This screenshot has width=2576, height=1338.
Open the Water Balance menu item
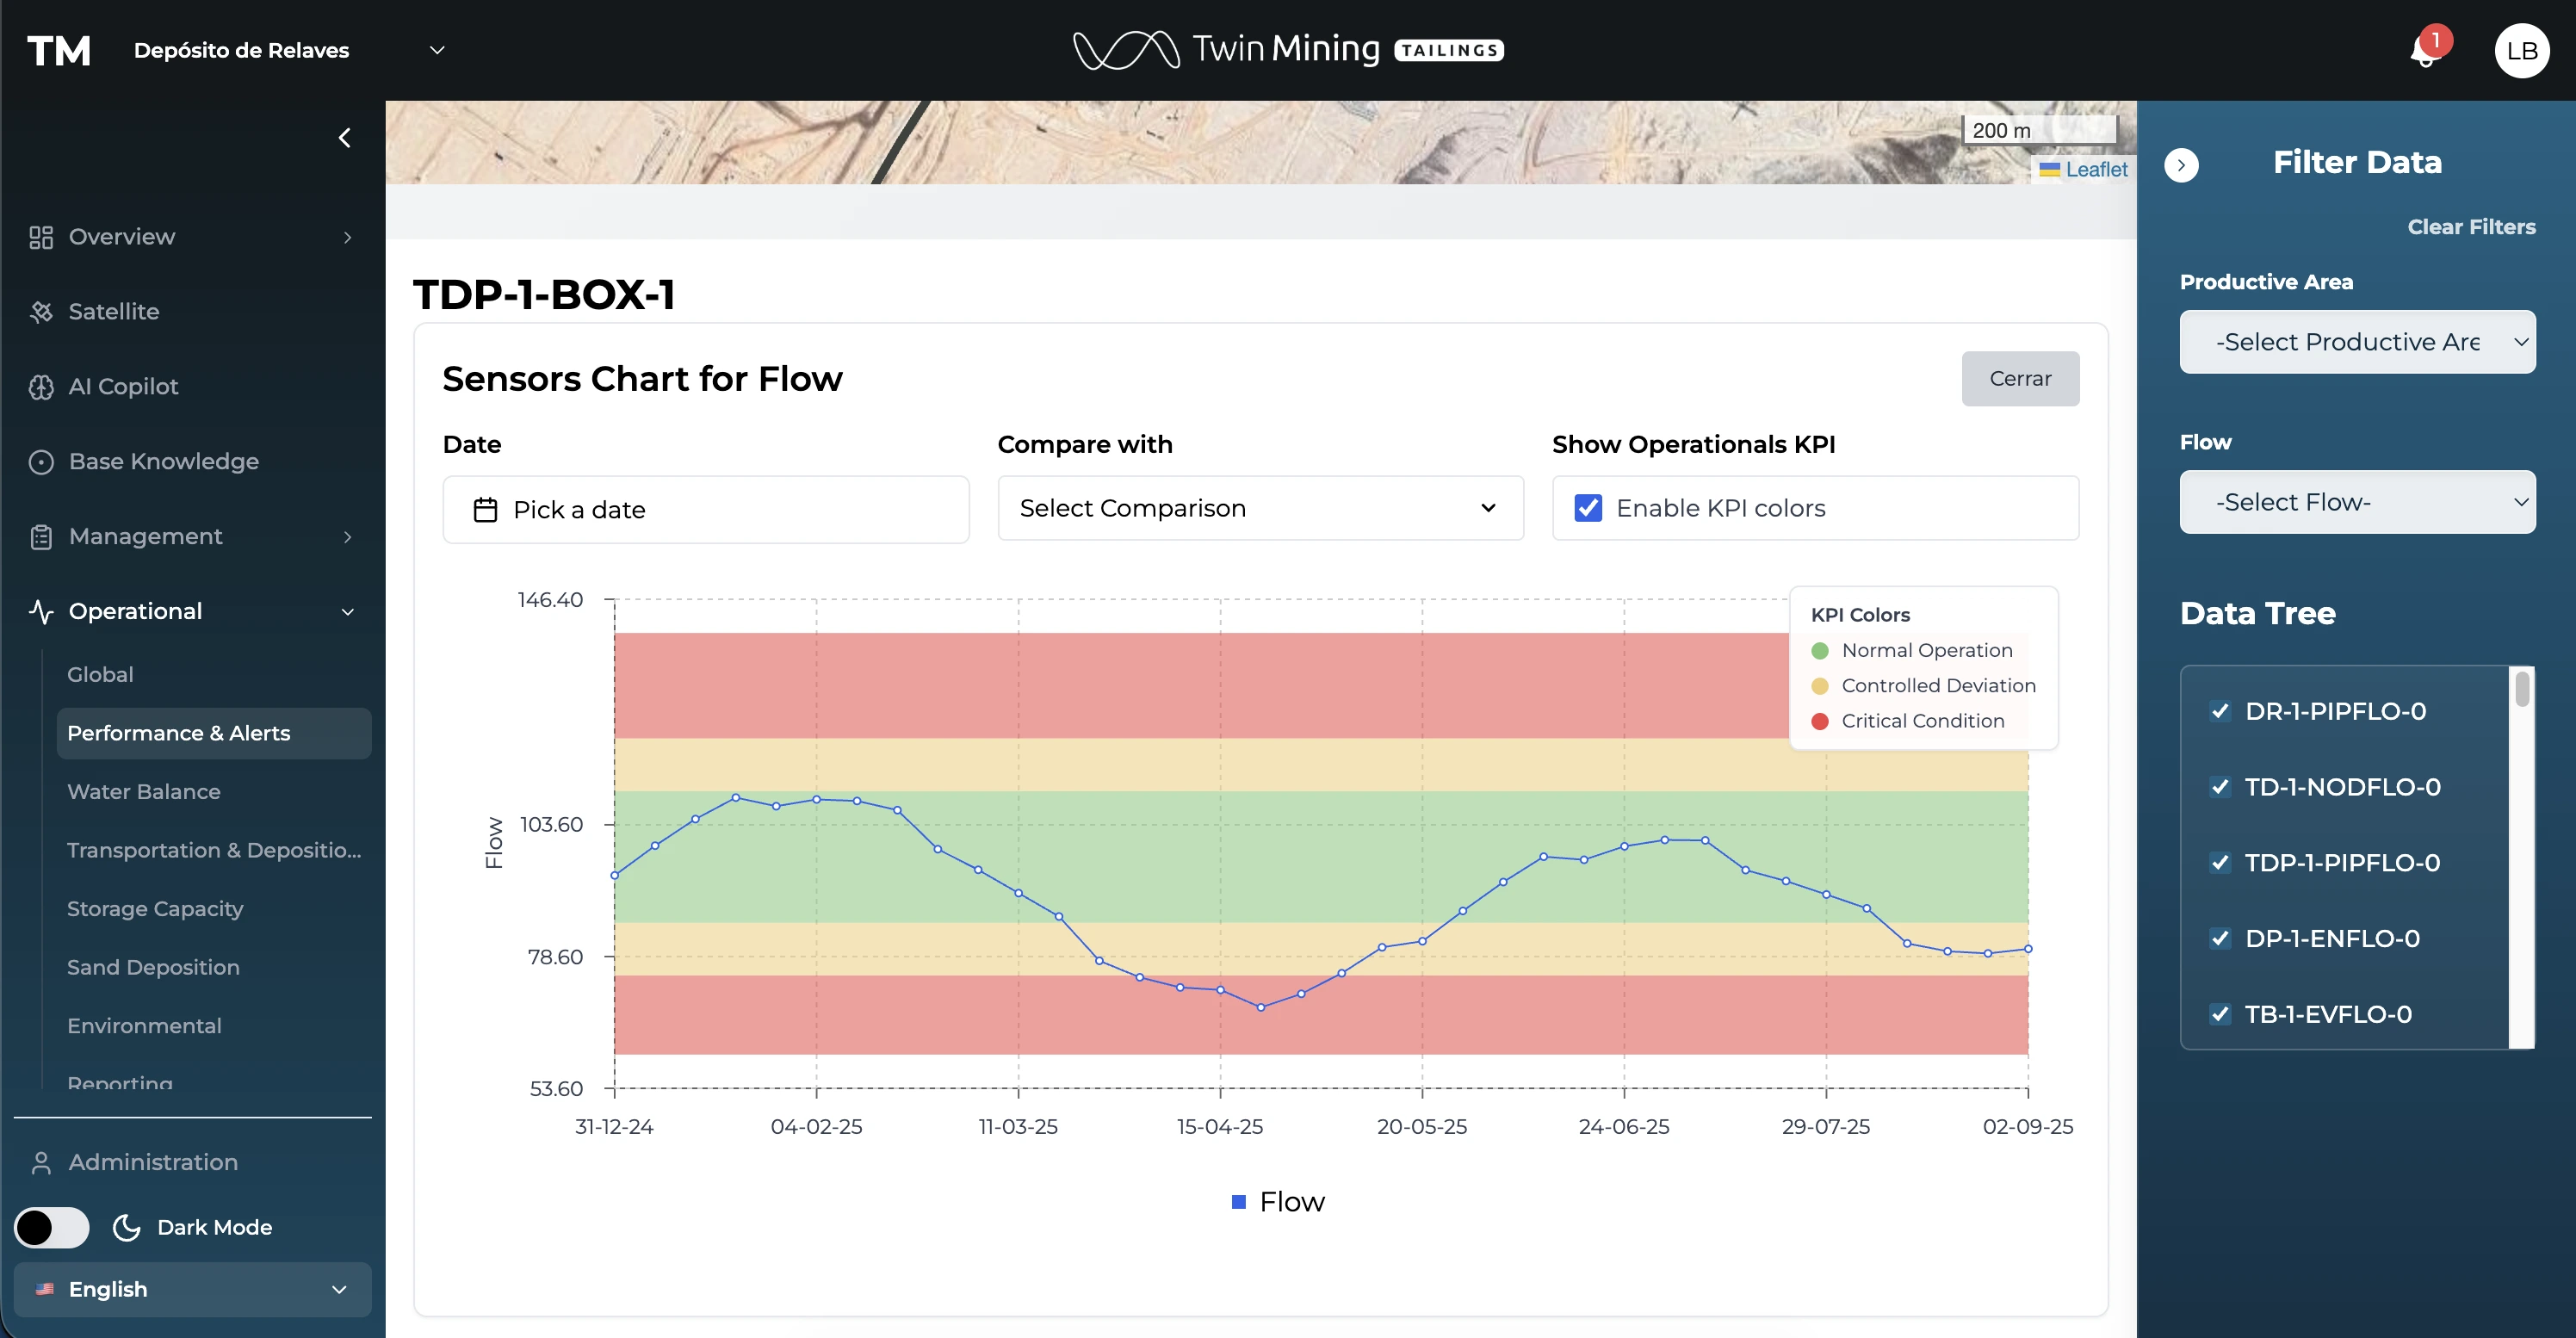pyautogui.click(x=144, y=791)
